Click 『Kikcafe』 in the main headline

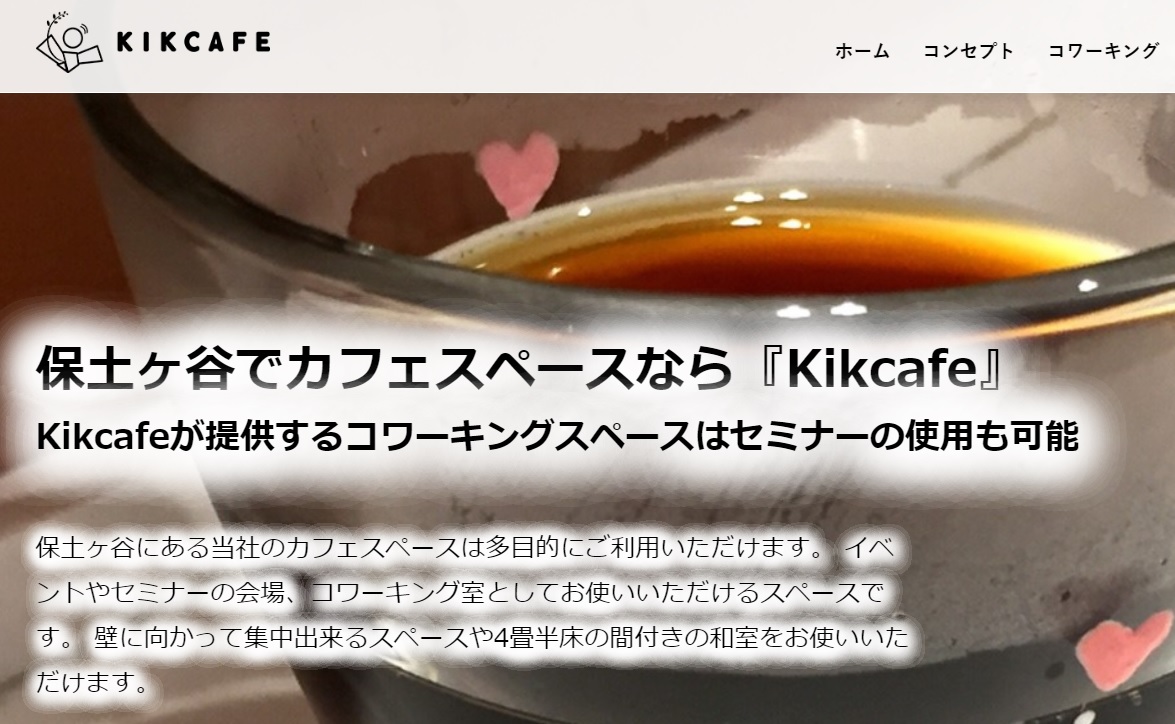(881, 368)
